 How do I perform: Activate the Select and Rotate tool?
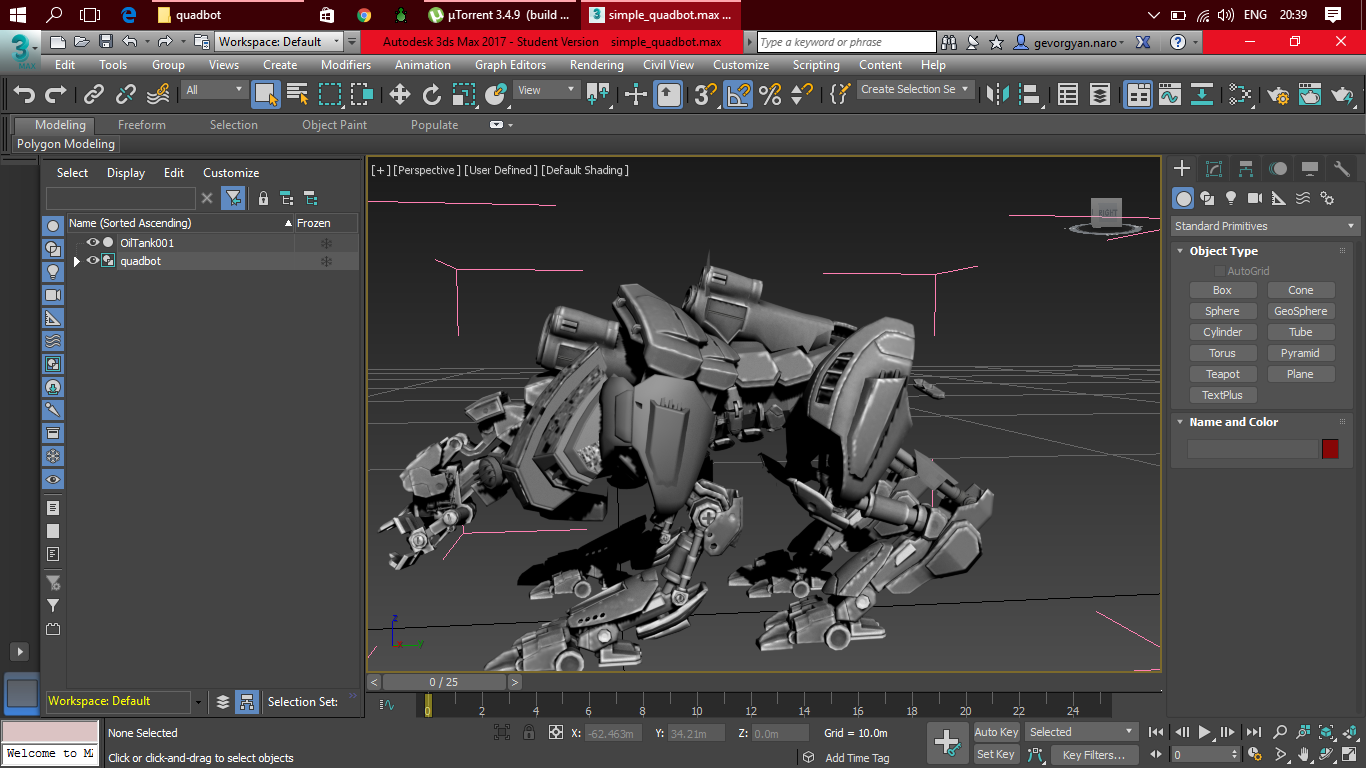click(x=432, y=94)
